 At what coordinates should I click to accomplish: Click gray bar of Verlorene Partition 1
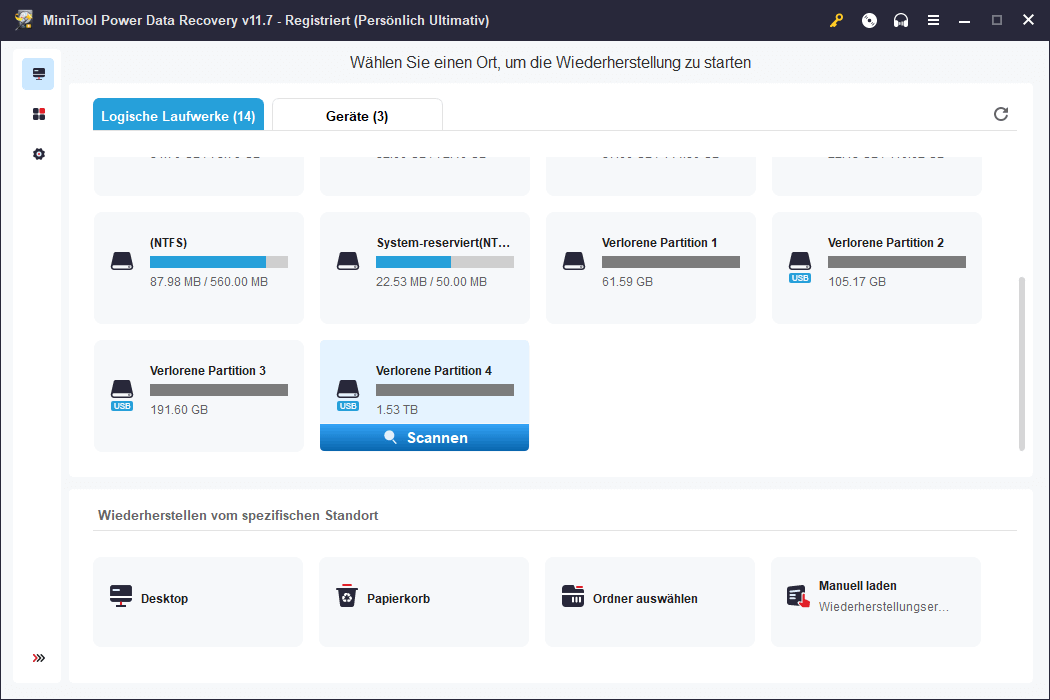[671, 262]
